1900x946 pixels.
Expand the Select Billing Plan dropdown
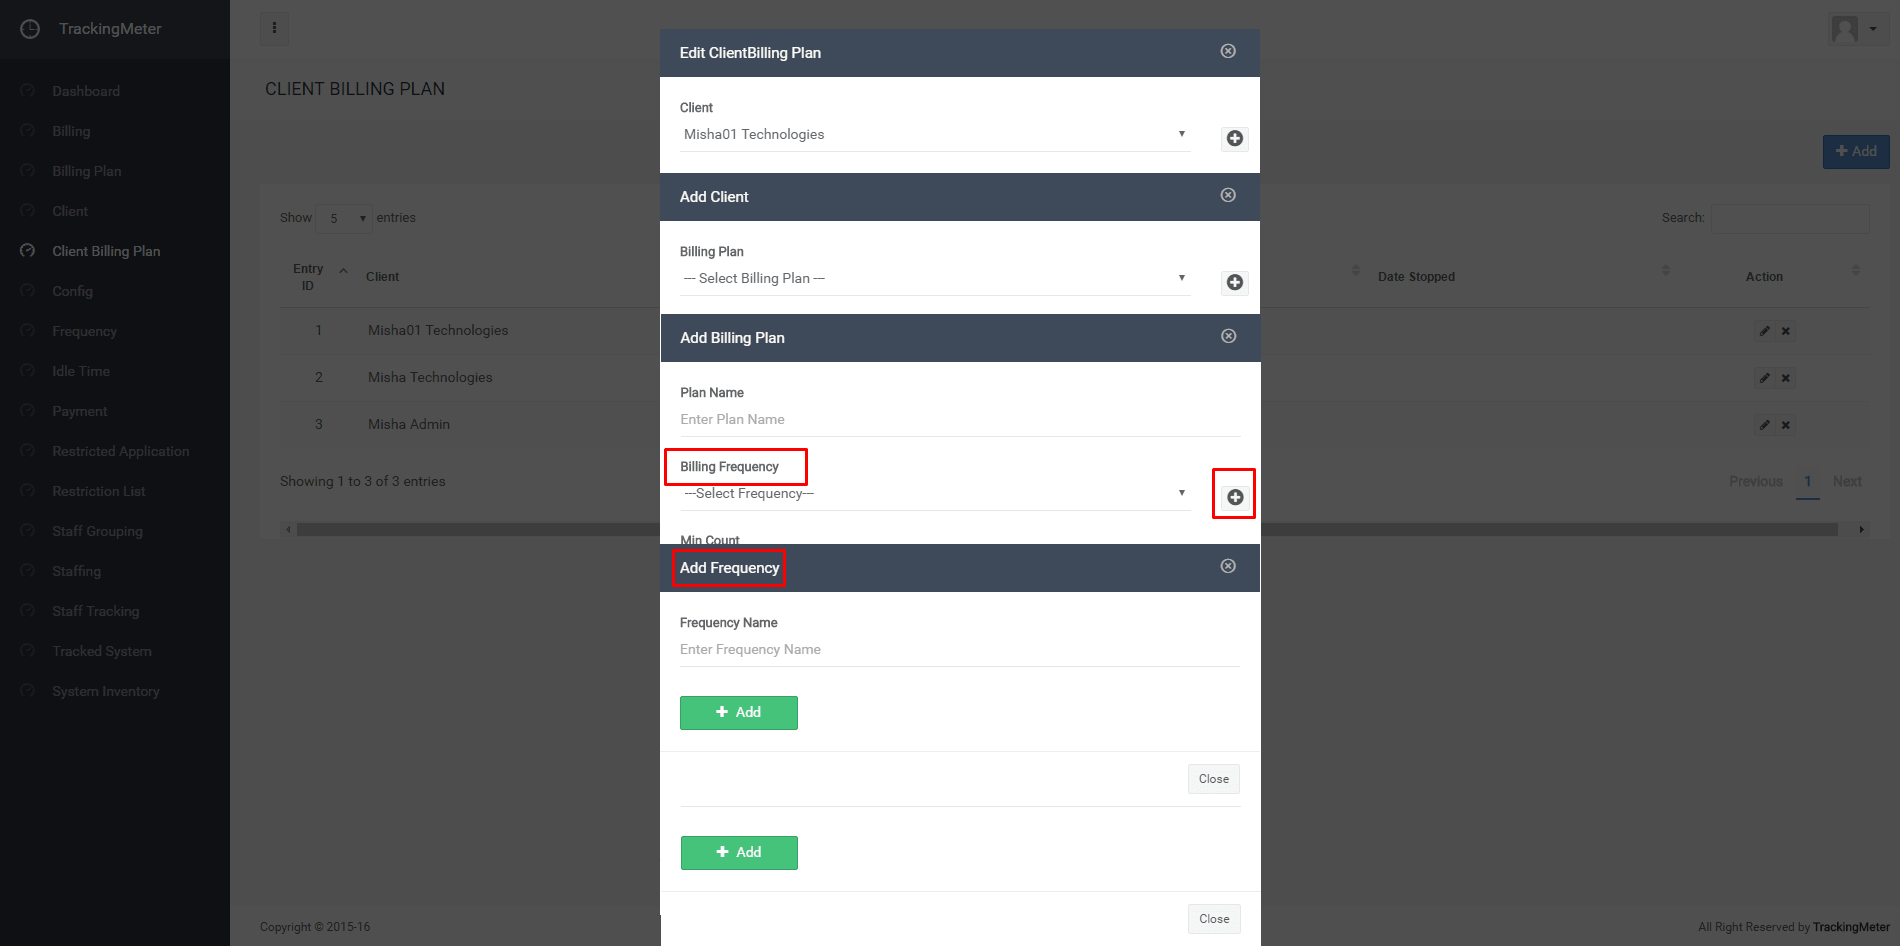(x=934, y=279)
